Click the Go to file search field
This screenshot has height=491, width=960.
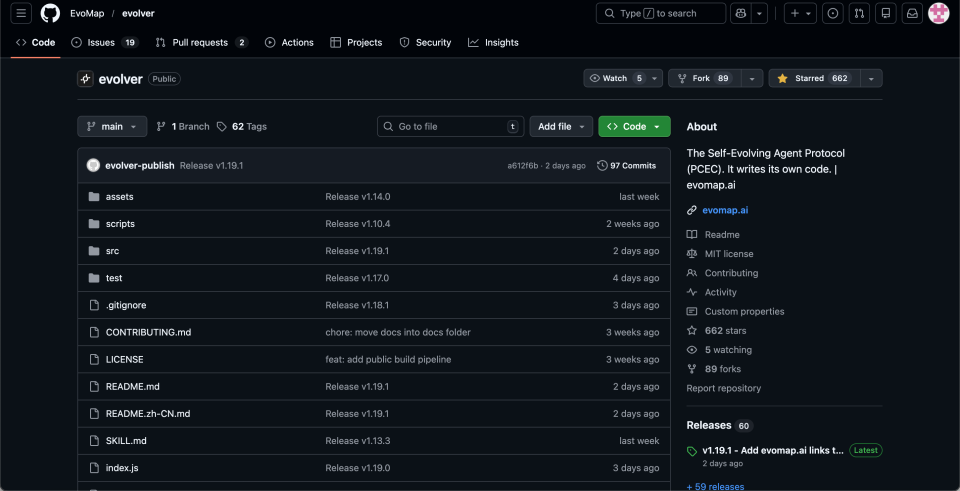451,126
